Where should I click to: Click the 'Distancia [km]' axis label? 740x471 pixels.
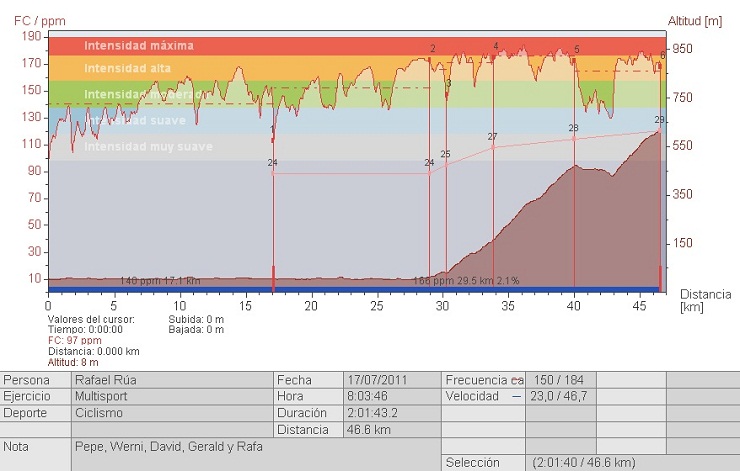pyautogui.click(x=704, y=300)
